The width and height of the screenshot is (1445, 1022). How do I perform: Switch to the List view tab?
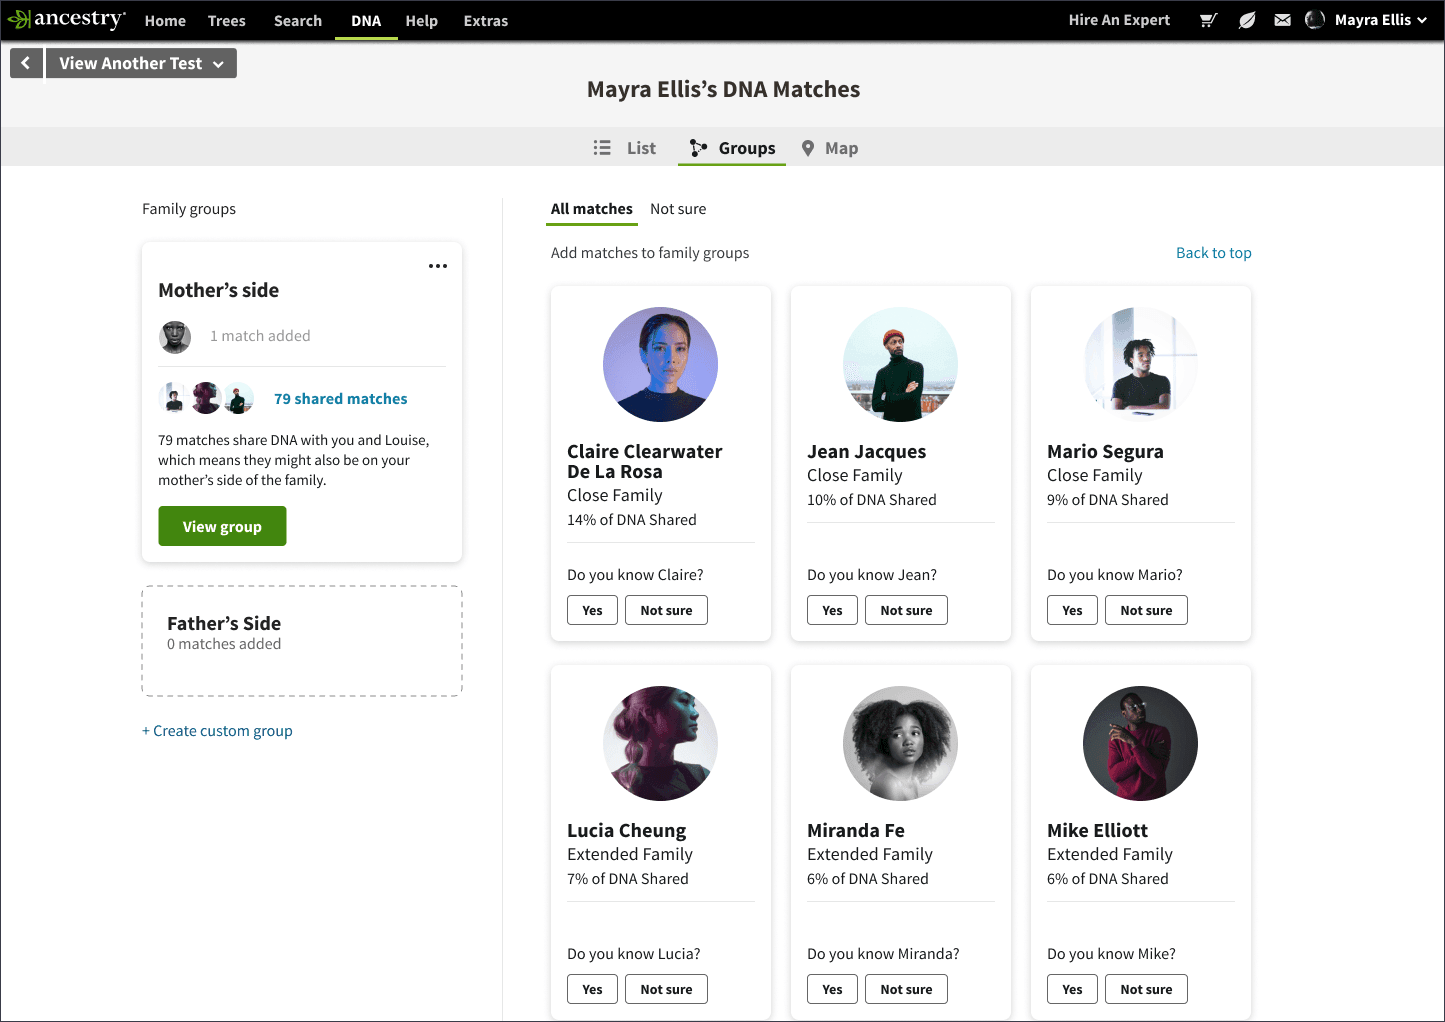(x=625, y=148)
